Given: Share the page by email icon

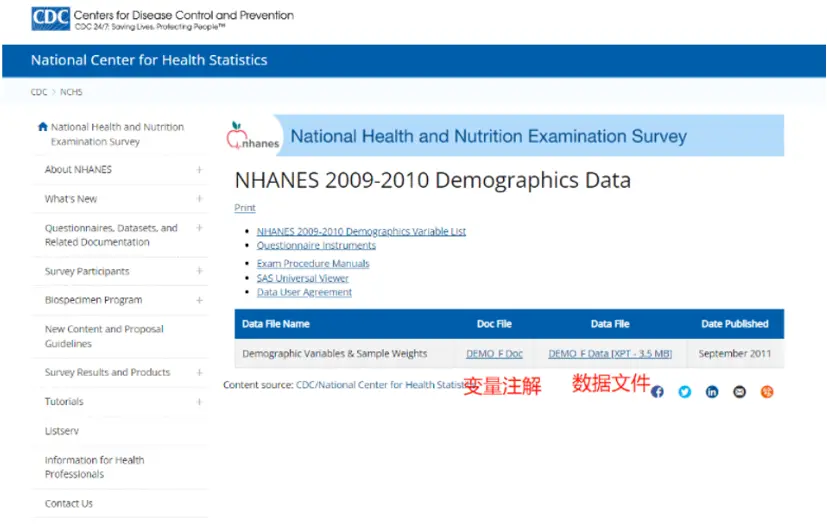Looking at the screenshot, I should 739,392.
